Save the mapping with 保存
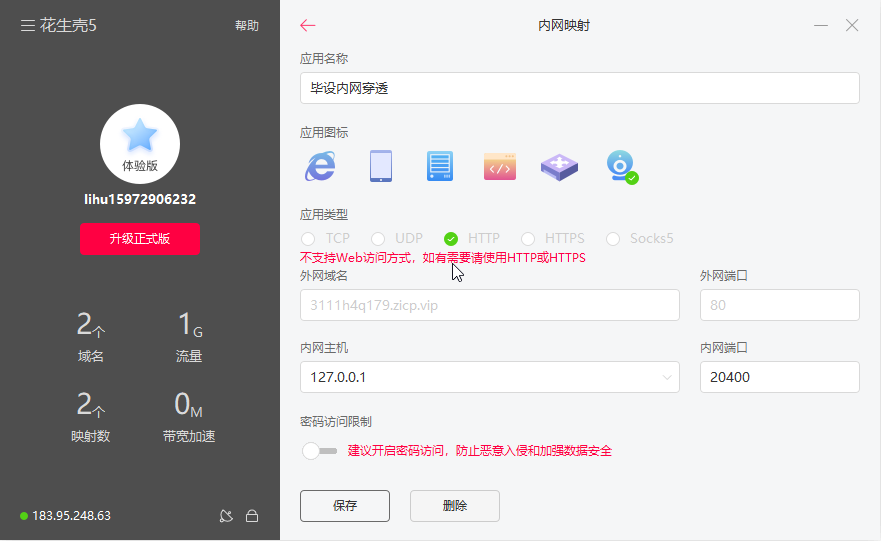Viewport: 881px width, 541px height. click(x=345, y=506)
